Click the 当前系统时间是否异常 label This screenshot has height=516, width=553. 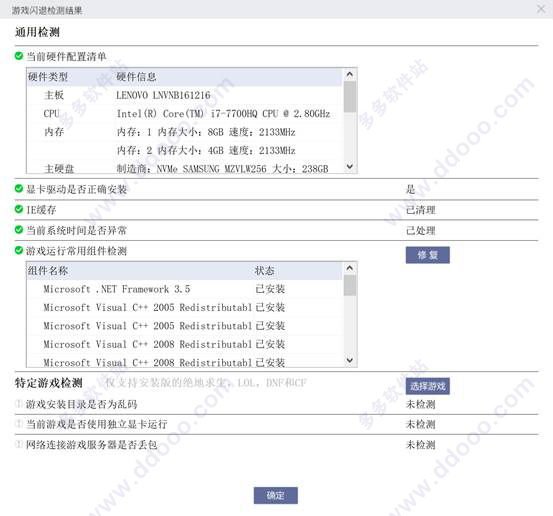pos(77,230)
